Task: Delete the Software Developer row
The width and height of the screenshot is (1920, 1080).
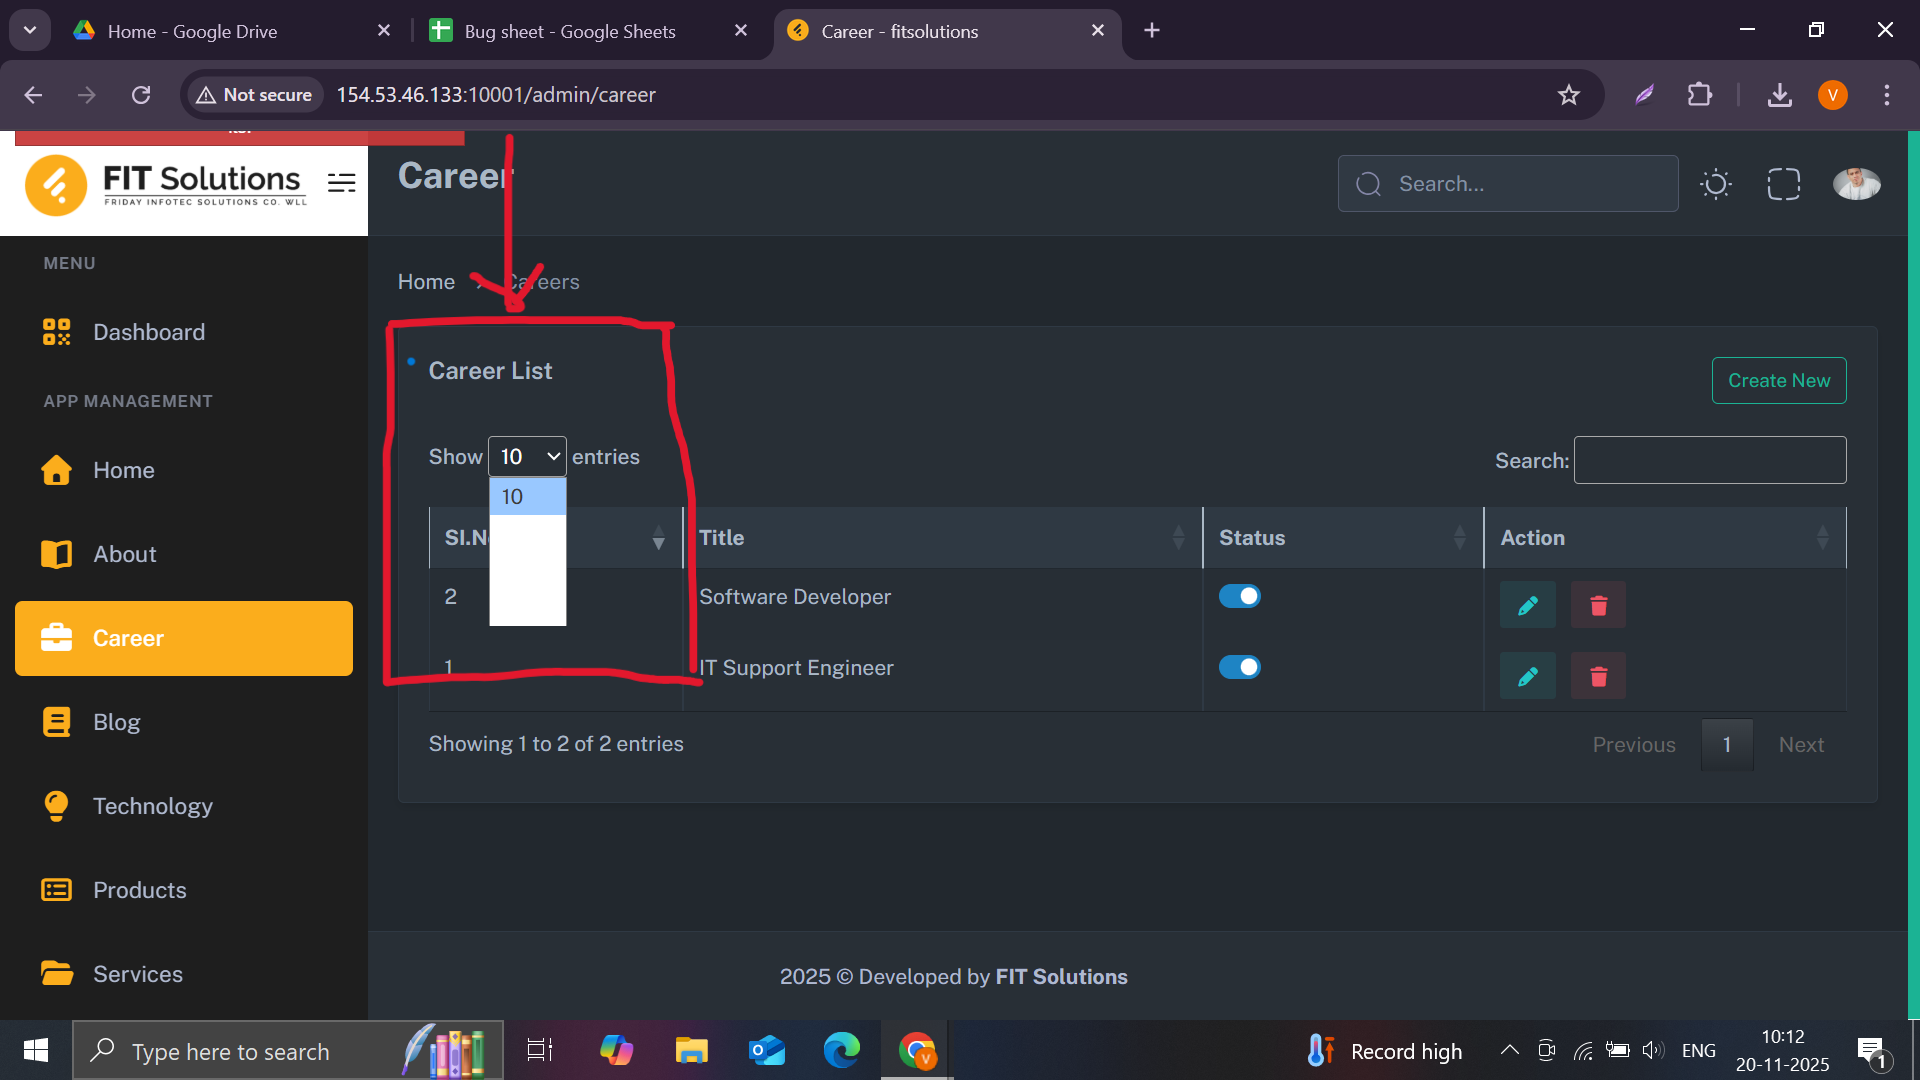Action: tap(1598, 605)
